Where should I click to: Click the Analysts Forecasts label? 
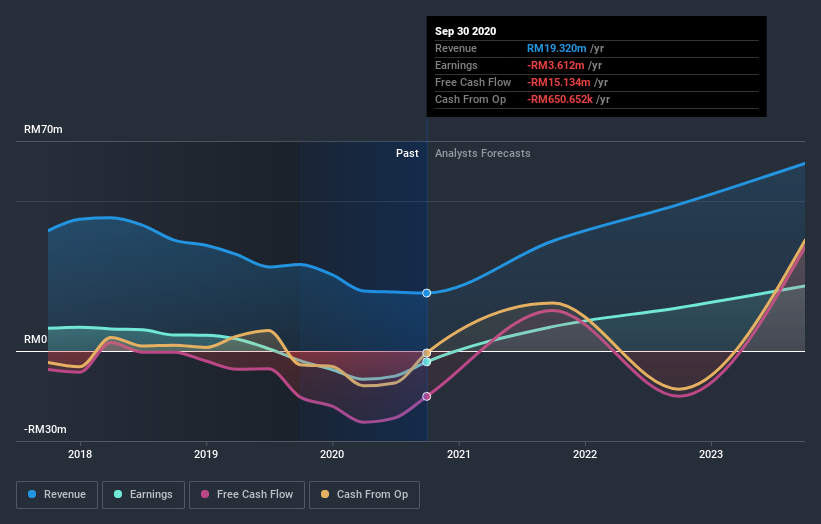tap(483, 153)
